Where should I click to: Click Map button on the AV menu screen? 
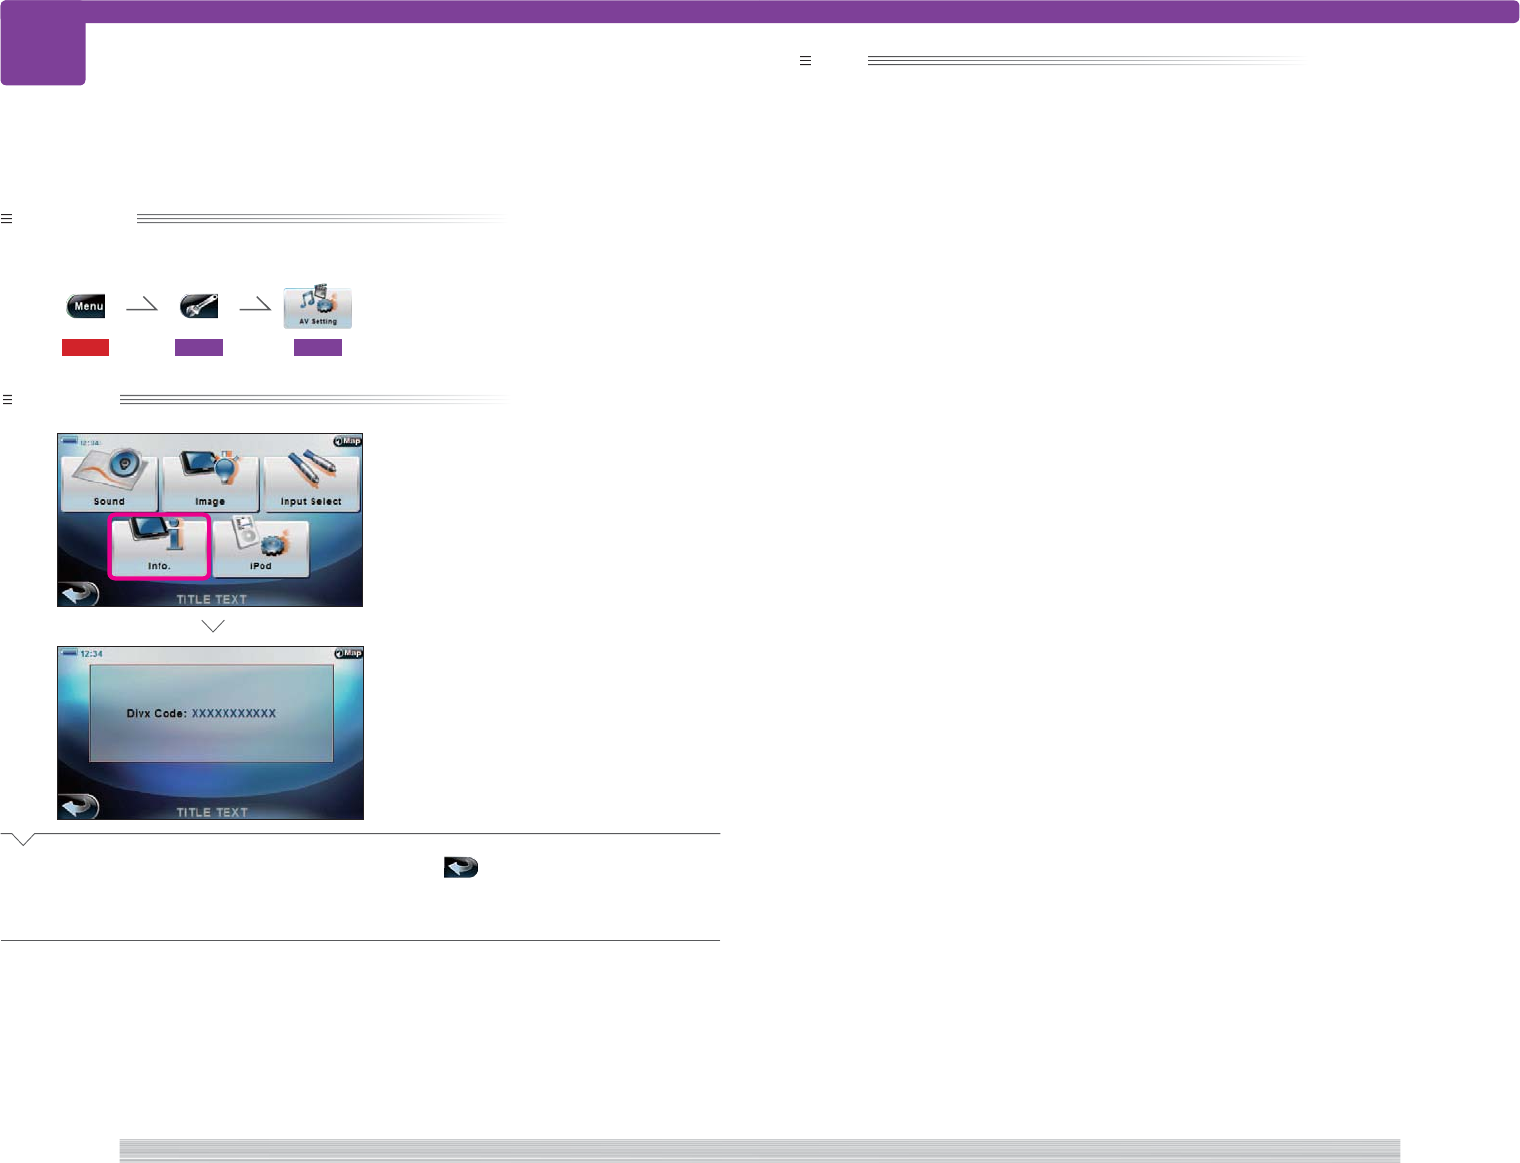(x=348, y=441)
